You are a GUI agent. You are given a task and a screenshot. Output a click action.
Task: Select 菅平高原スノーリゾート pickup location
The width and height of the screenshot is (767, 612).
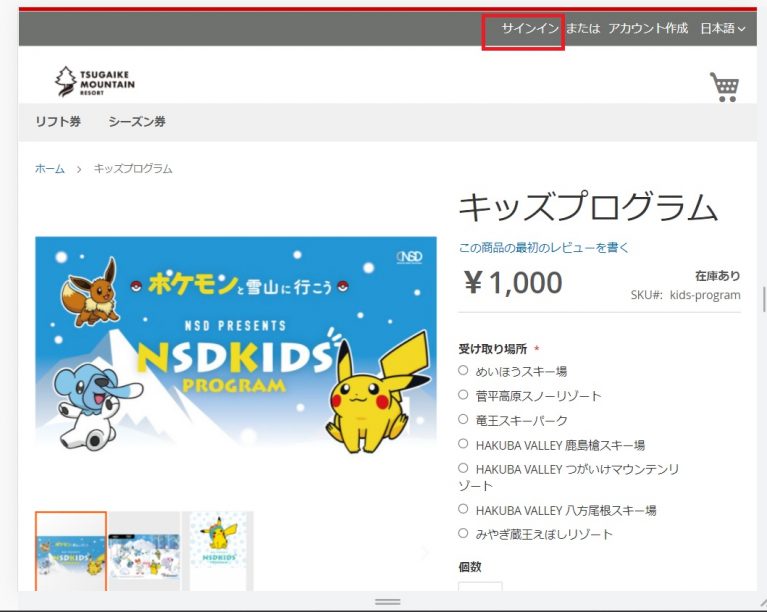pos(463,394)
